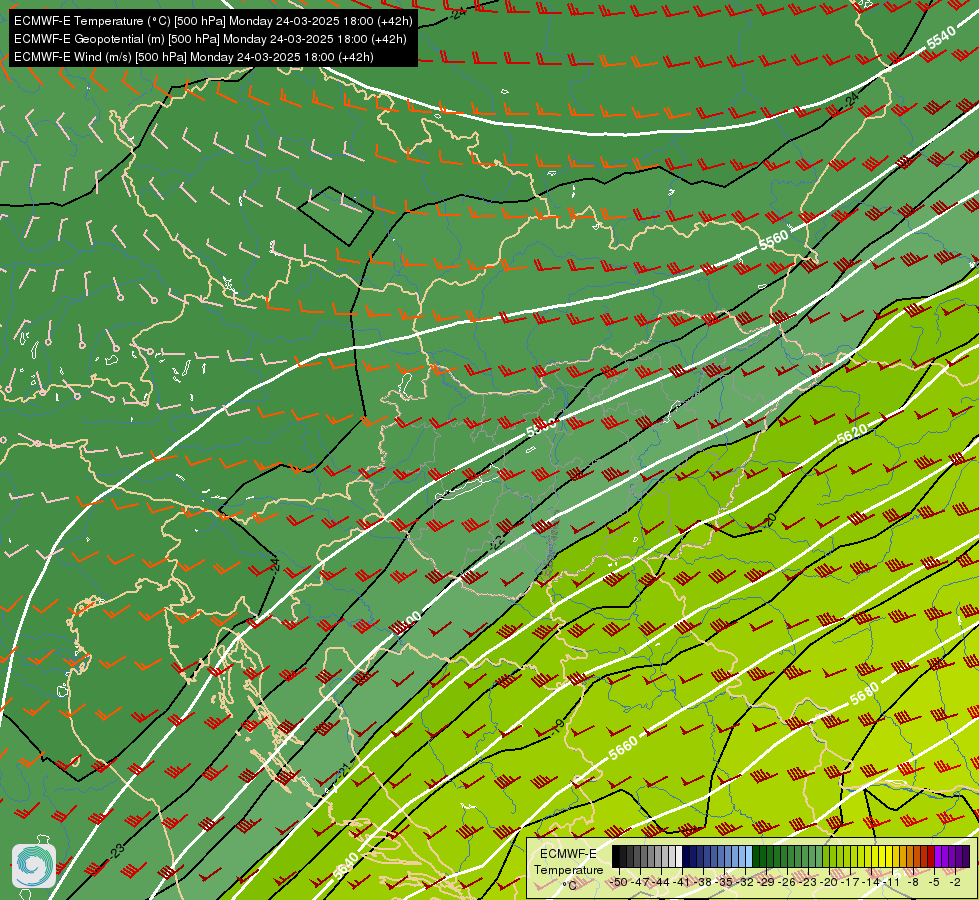Click the -5 tick label in the legend
Screen dimensions: 979x900
click(935, 882)
